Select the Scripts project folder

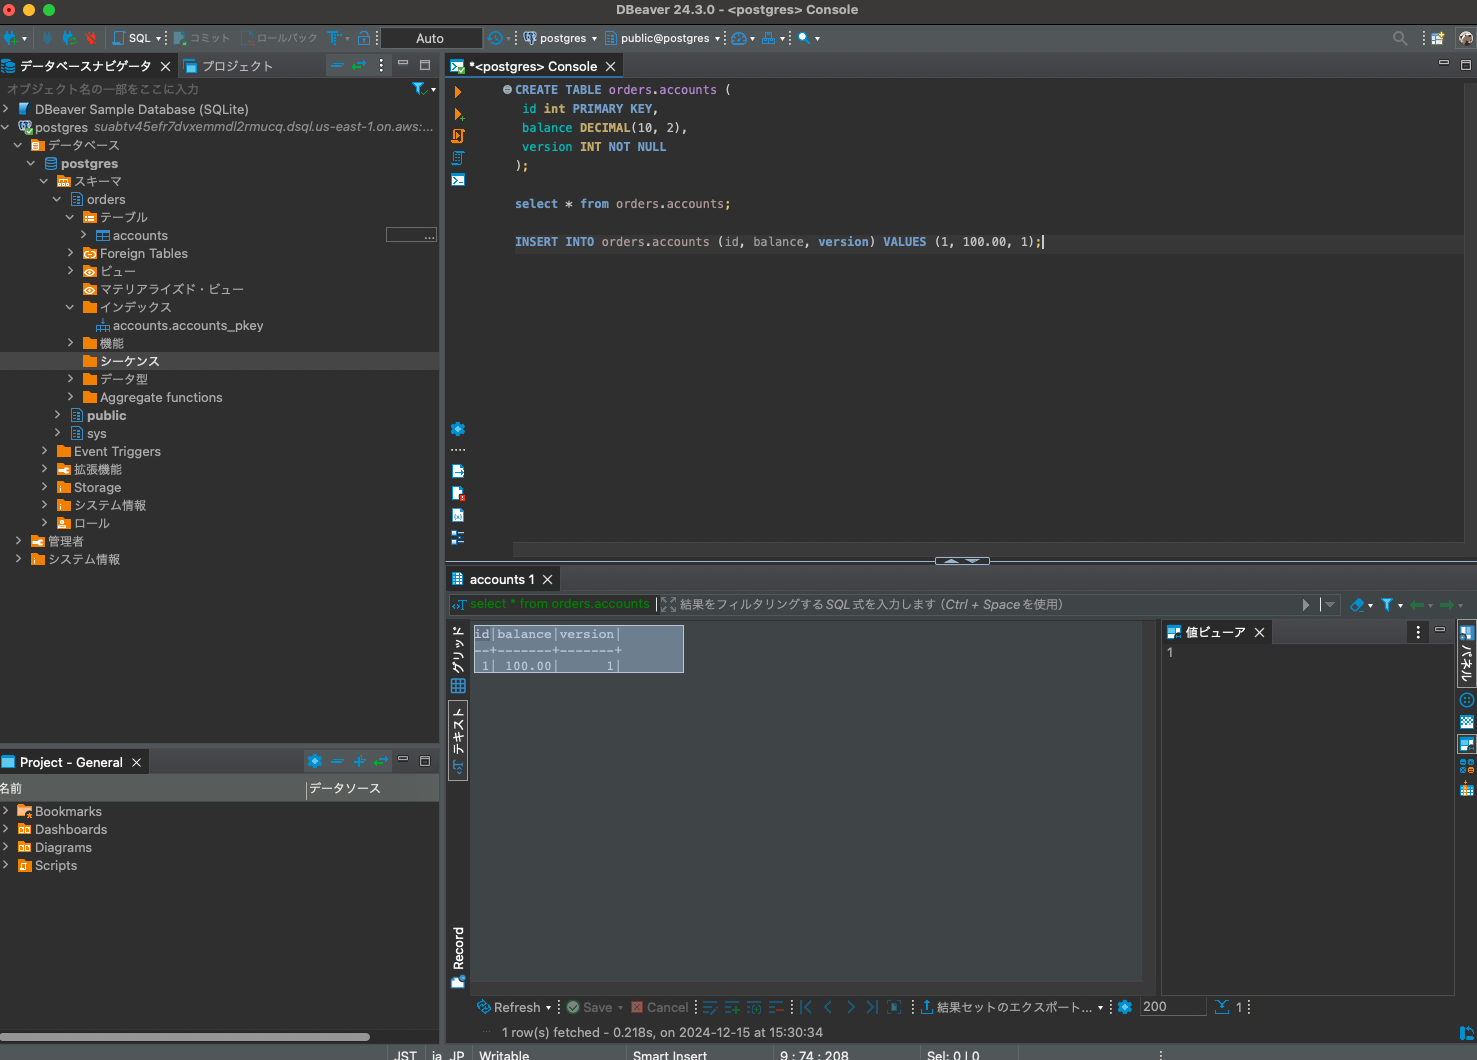(x=47, y=866)
